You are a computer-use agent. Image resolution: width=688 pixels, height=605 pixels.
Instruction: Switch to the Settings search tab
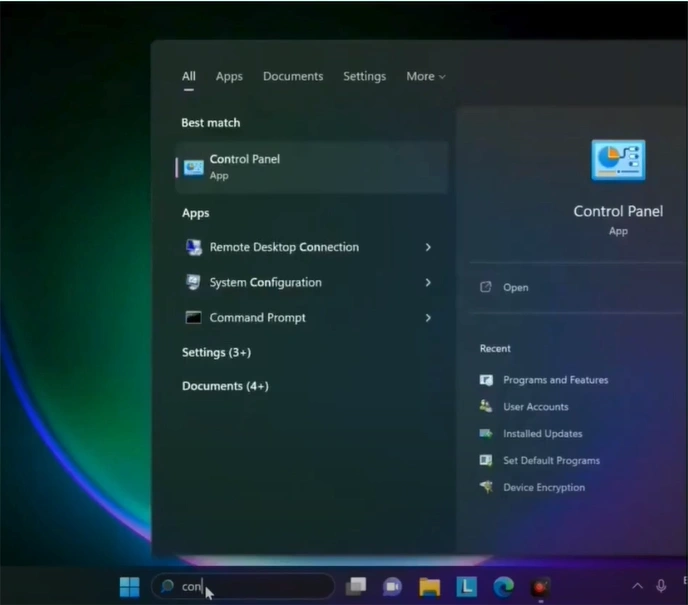(x=364, y=77)
